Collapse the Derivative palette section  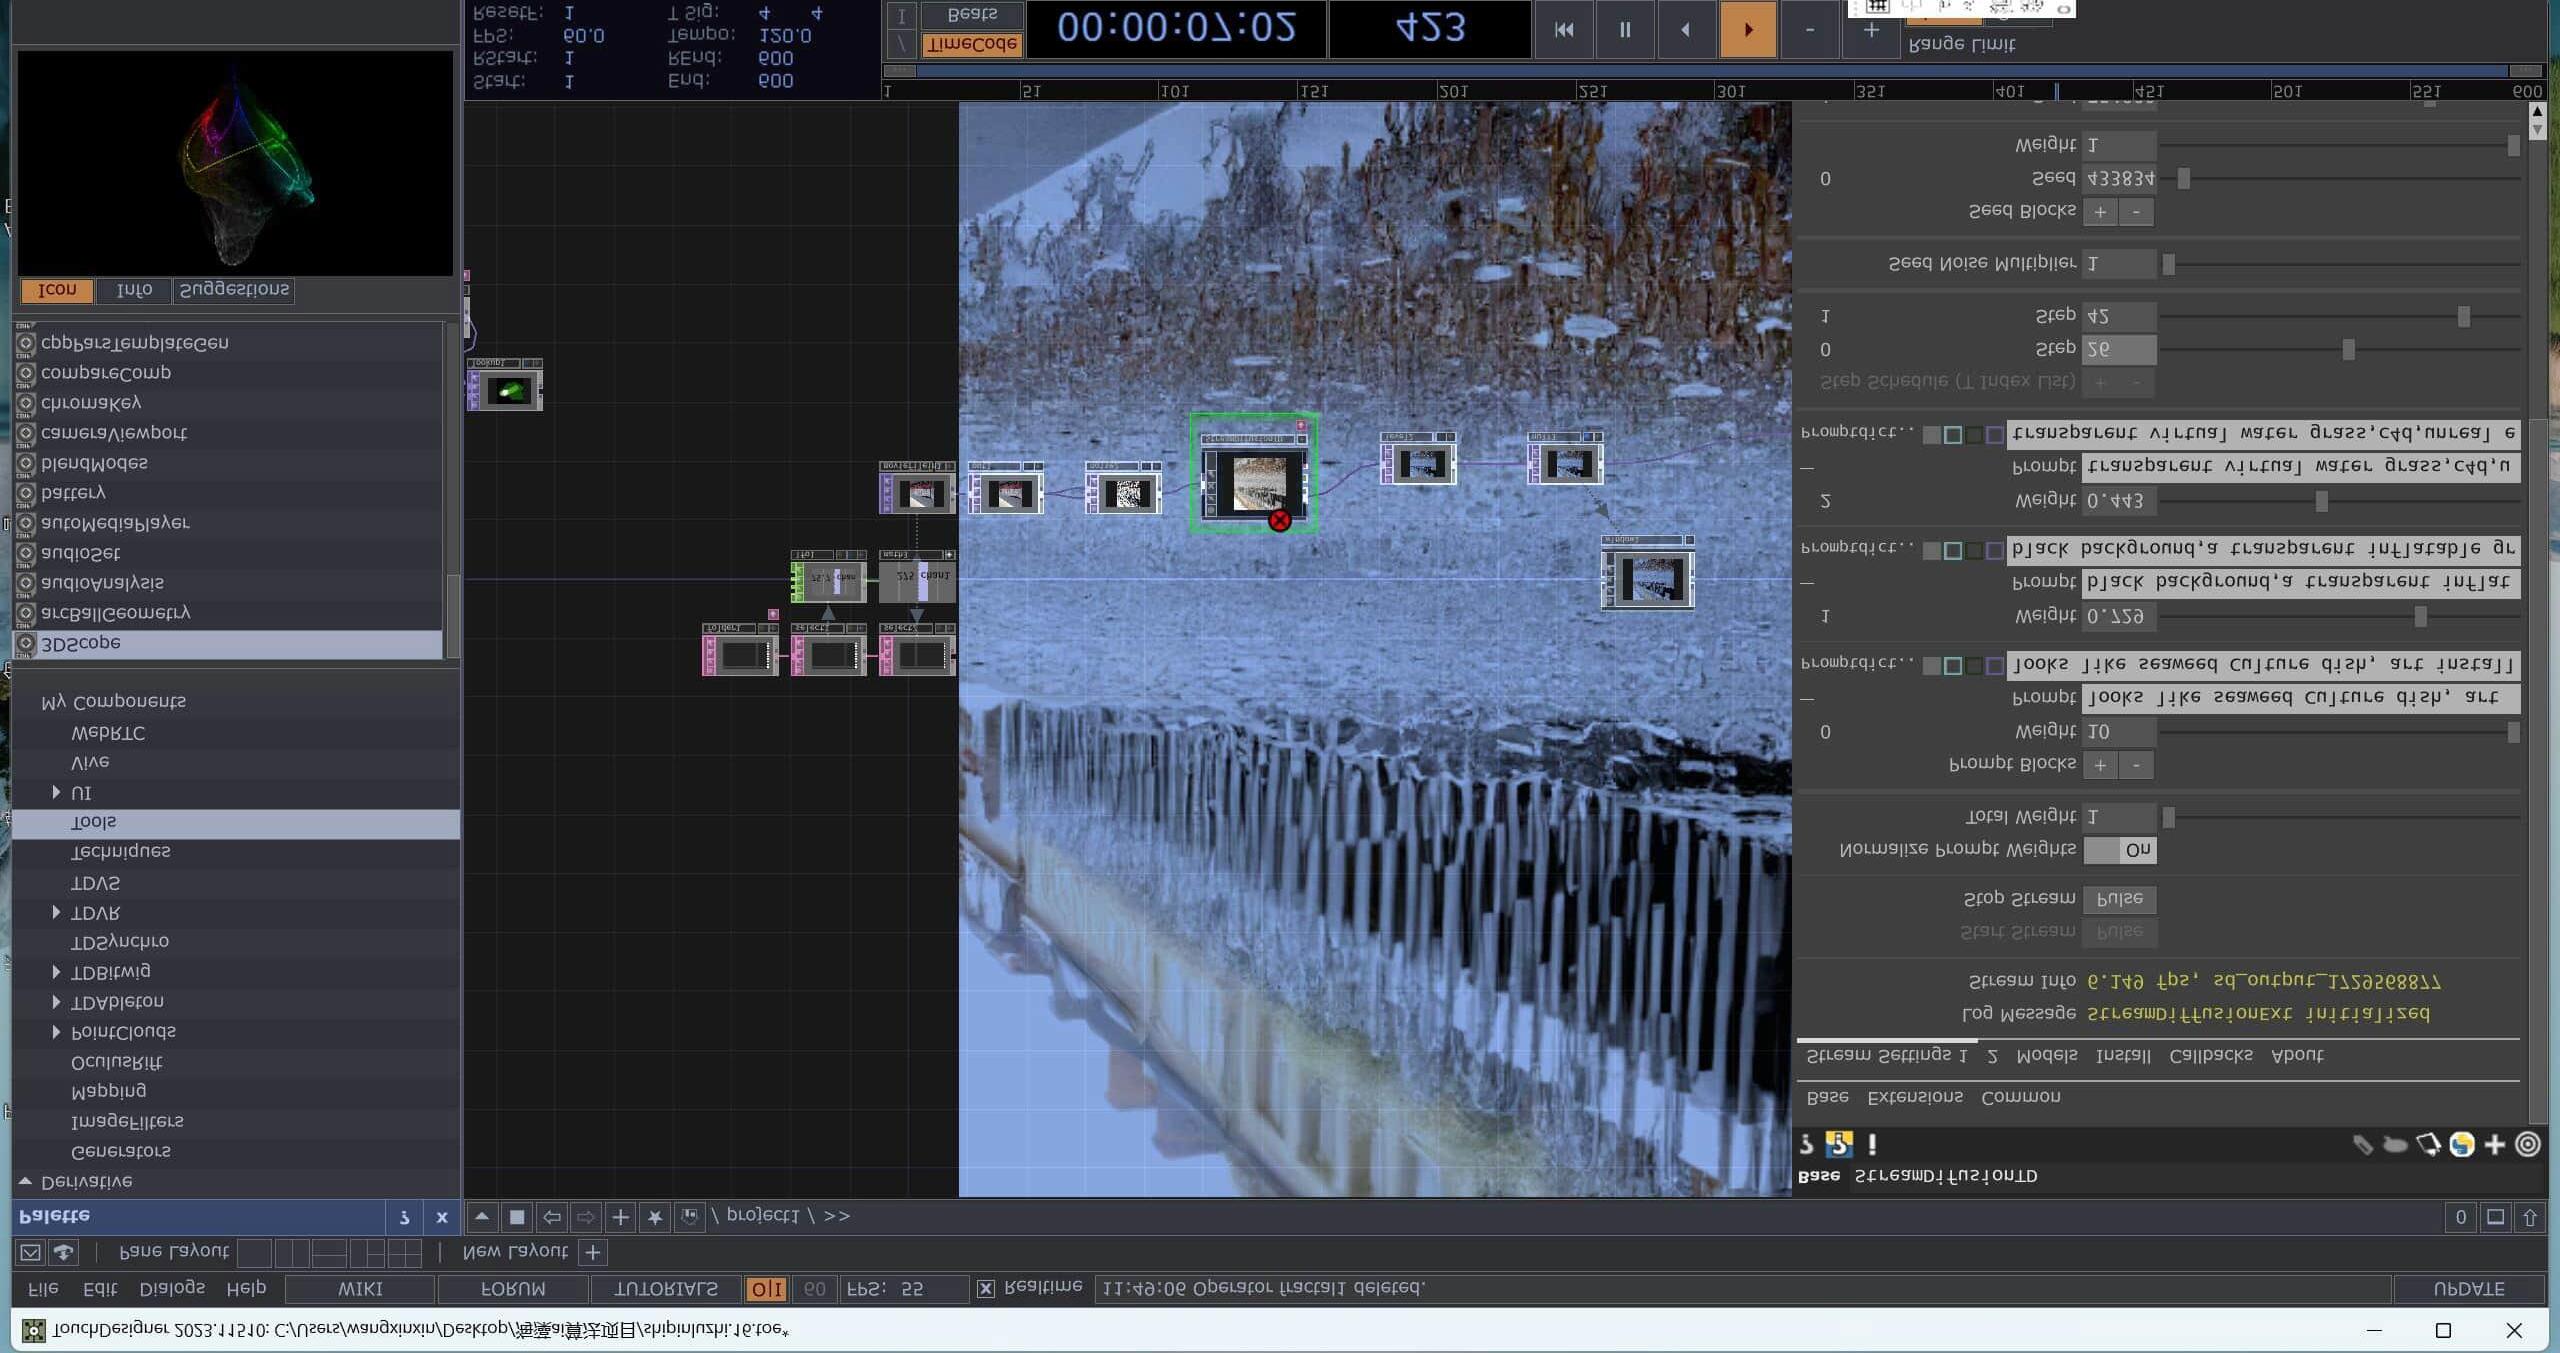click(x=25, y=1181)
